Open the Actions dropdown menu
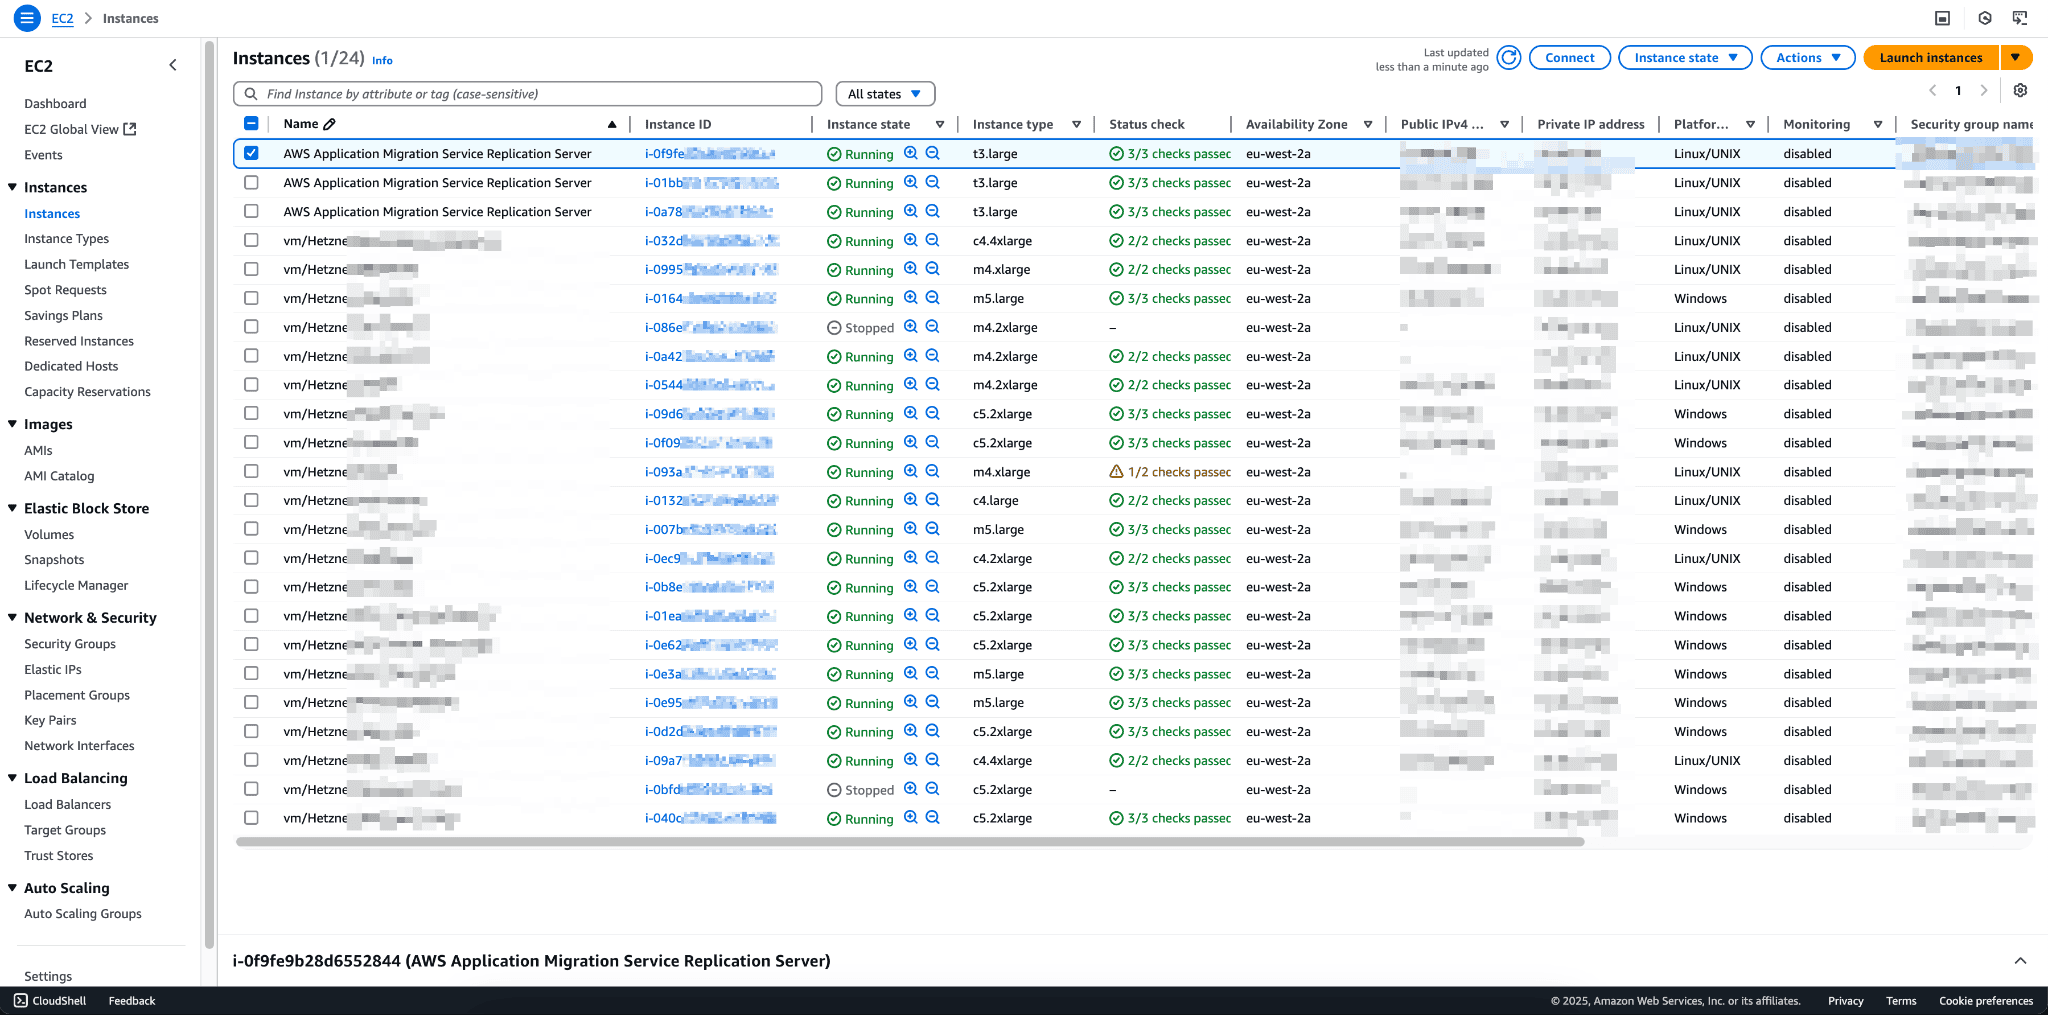The image size is (2048, 1015). click(1808, 58)
